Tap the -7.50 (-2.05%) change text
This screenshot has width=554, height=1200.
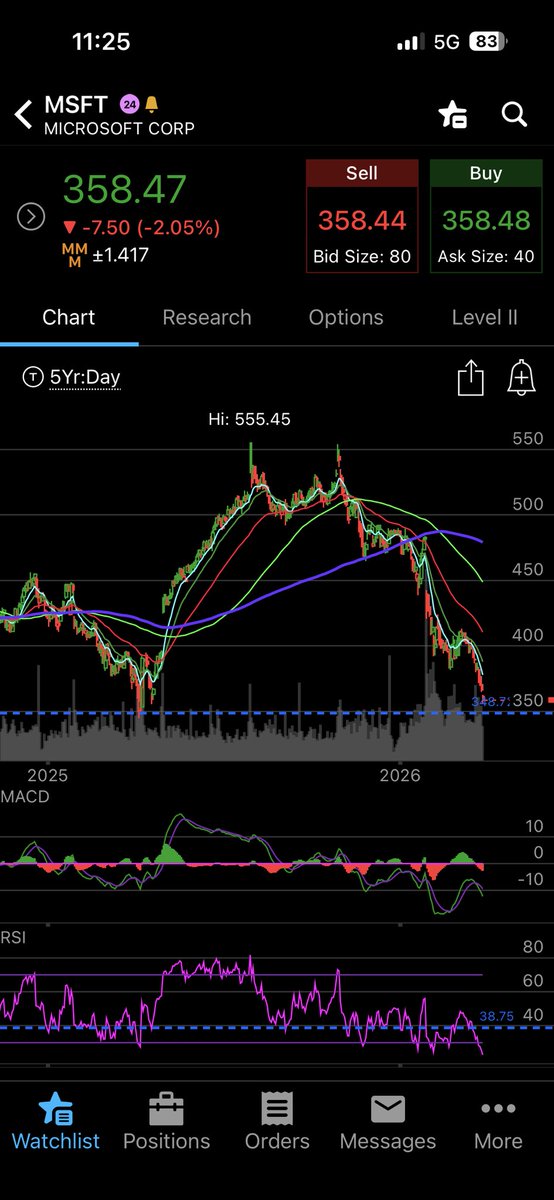pos(142,227)
